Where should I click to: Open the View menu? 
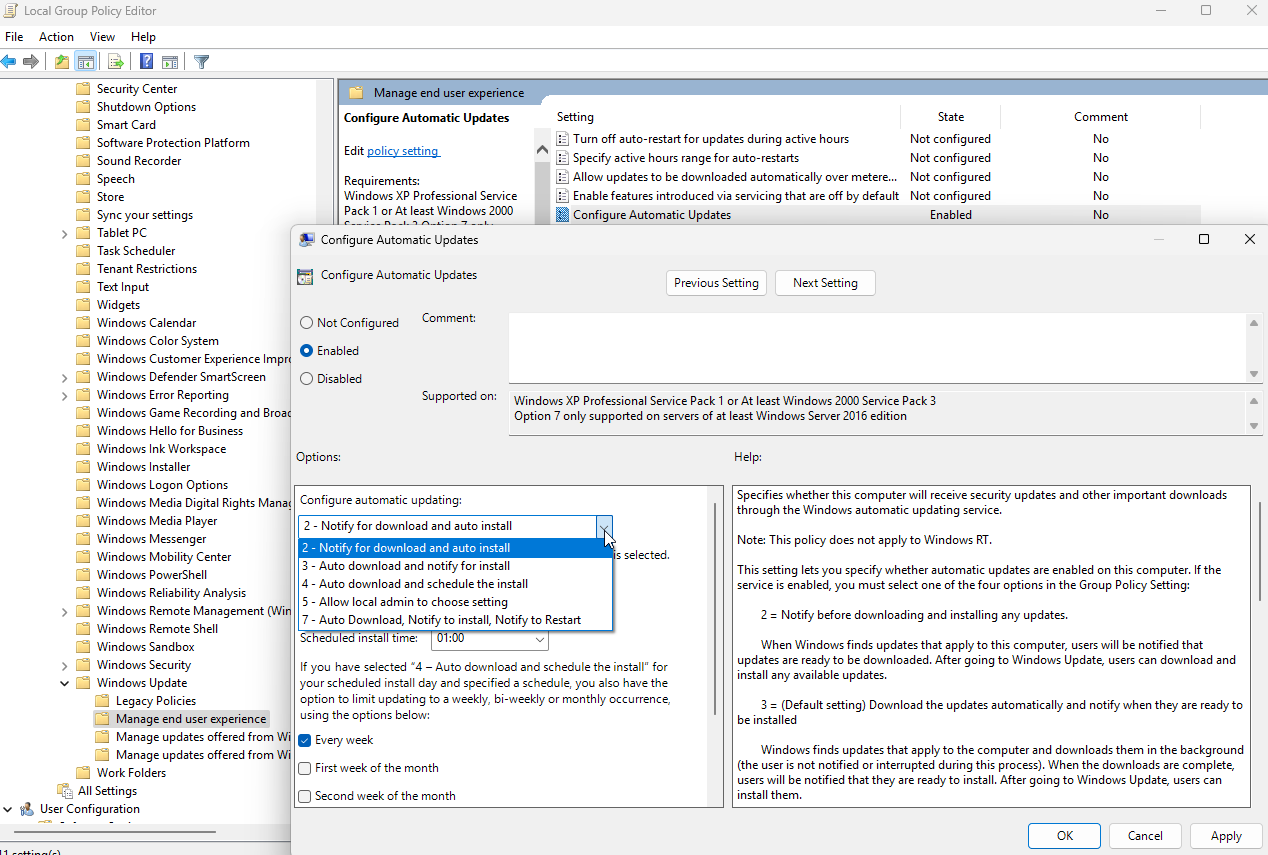pos(103,37)
